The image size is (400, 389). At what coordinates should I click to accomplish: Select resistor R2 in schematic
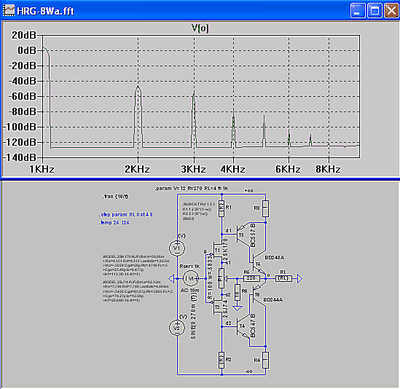221,360
